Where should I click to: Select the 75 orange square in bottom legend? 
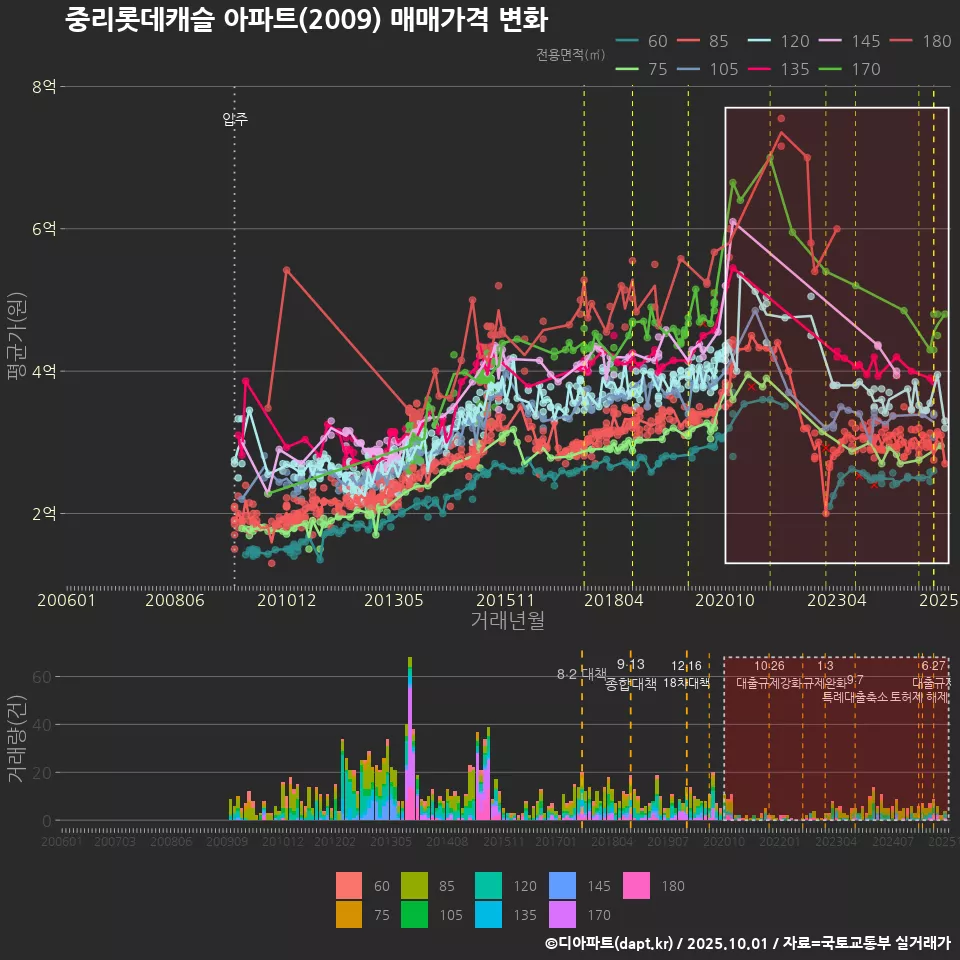(349, 914)
